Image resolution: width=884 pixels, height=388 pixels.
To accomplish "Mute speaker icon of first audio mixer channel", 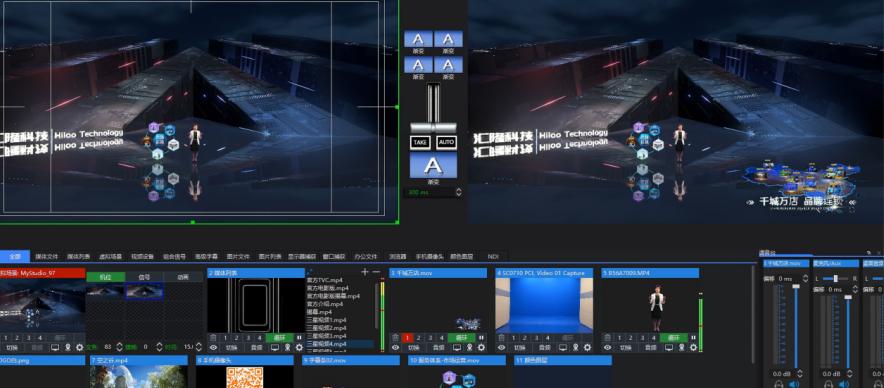I will (x=794, y=384).
